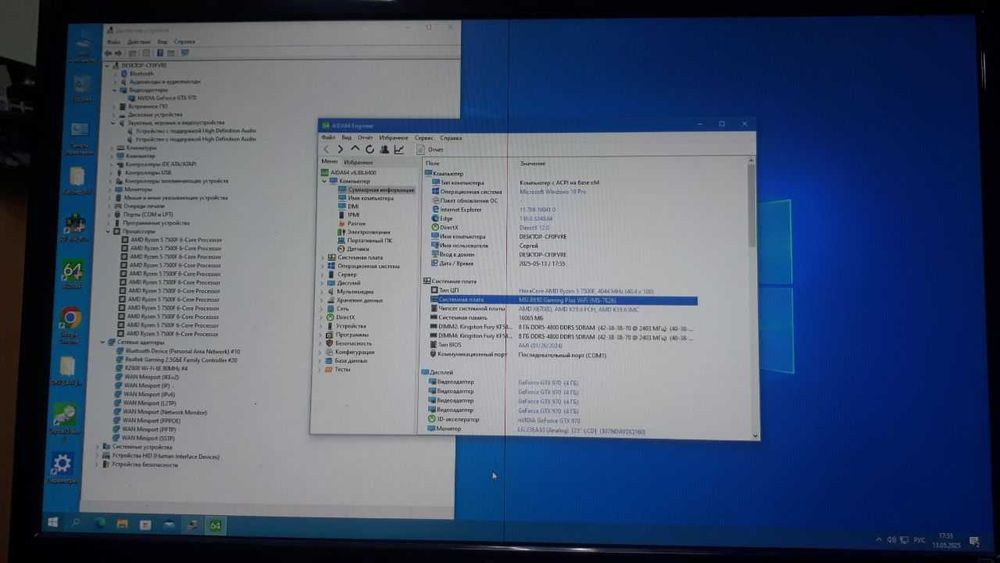Screen dimensions: 1000x563
Task: Switch to the Меню tab in AIDA64 sidebar
Action: pos(329,161)
